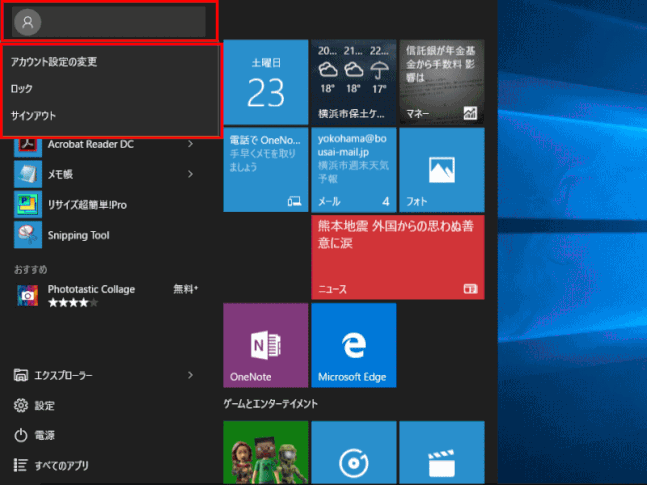Open the calendar tile showing 土曜日 23

[266, 82]
